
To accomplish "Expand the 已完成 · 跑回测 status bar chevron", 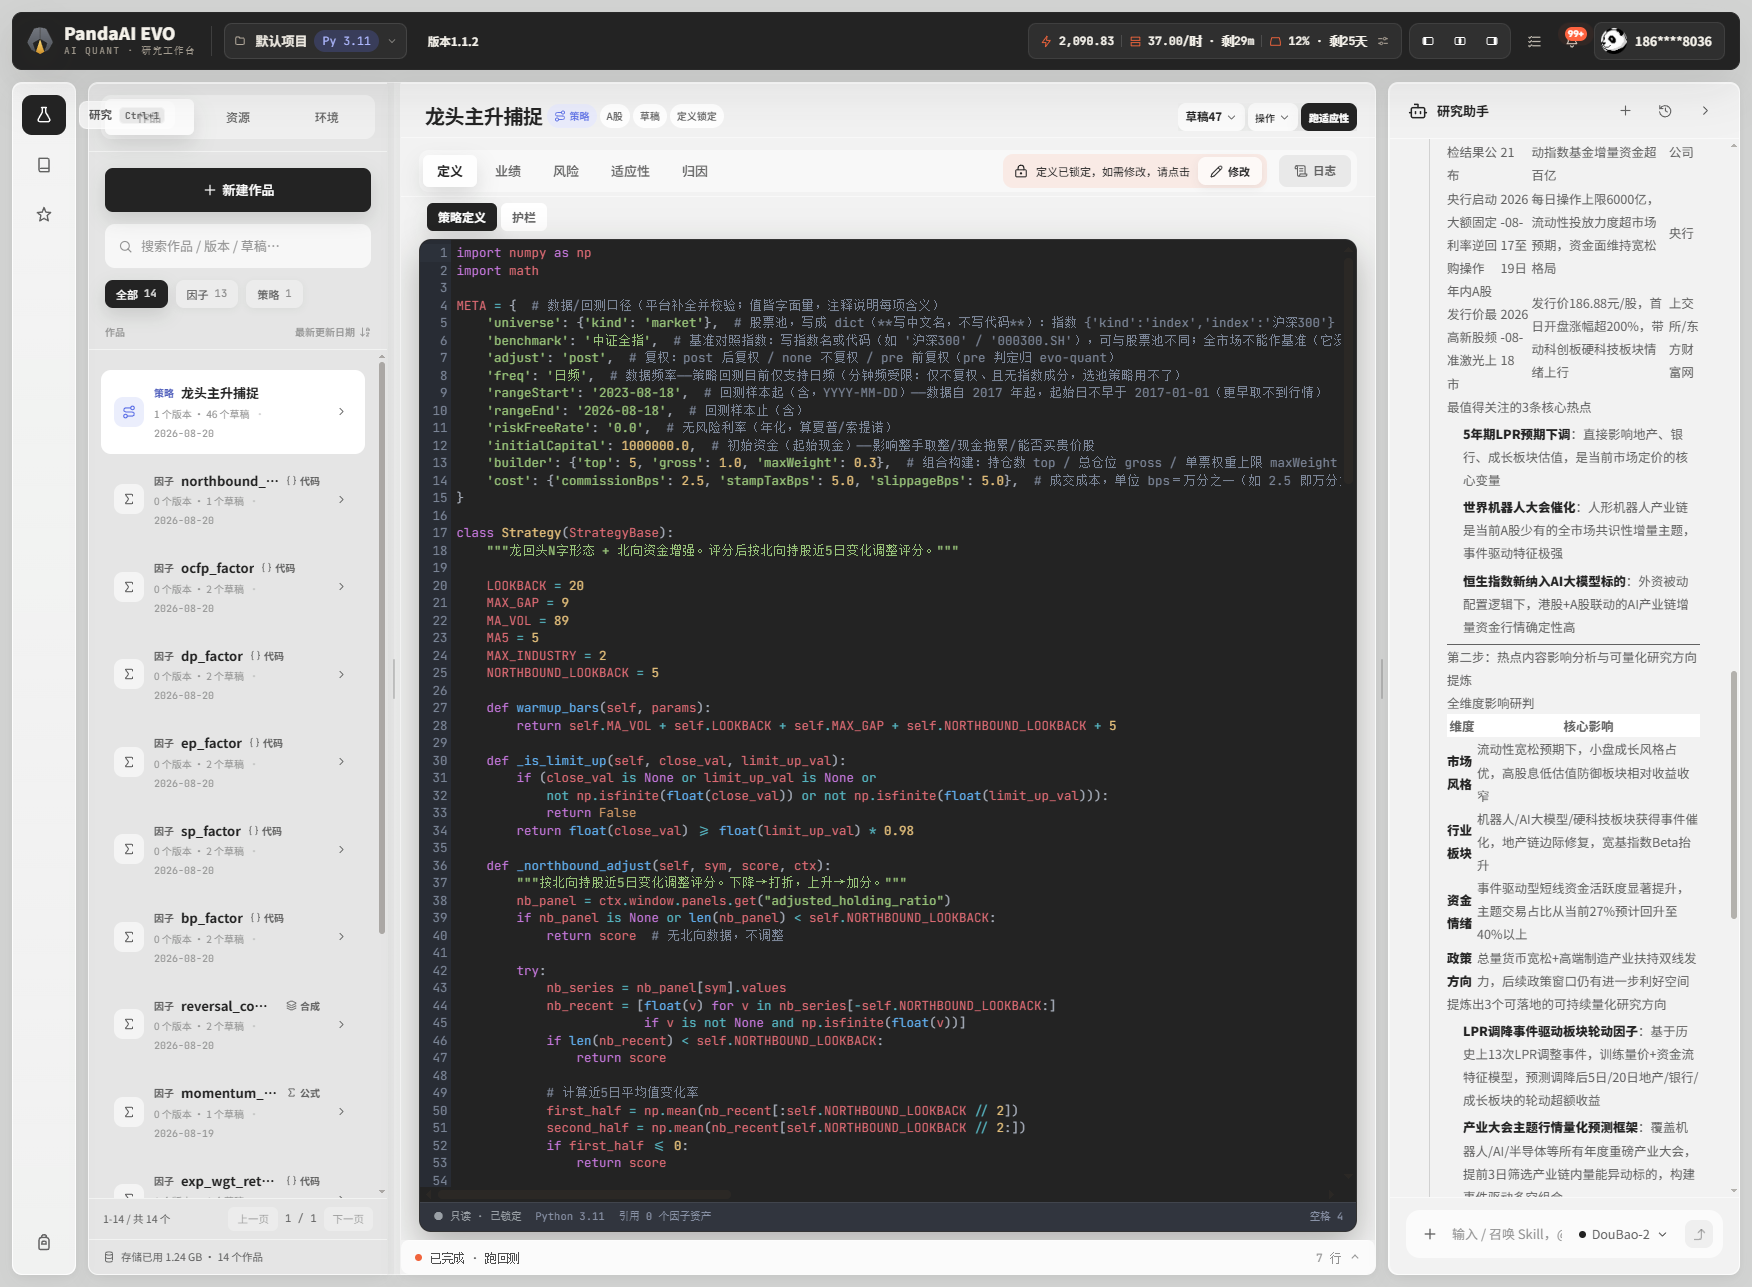I will pyautogui.click(x=1355, y=1258).
